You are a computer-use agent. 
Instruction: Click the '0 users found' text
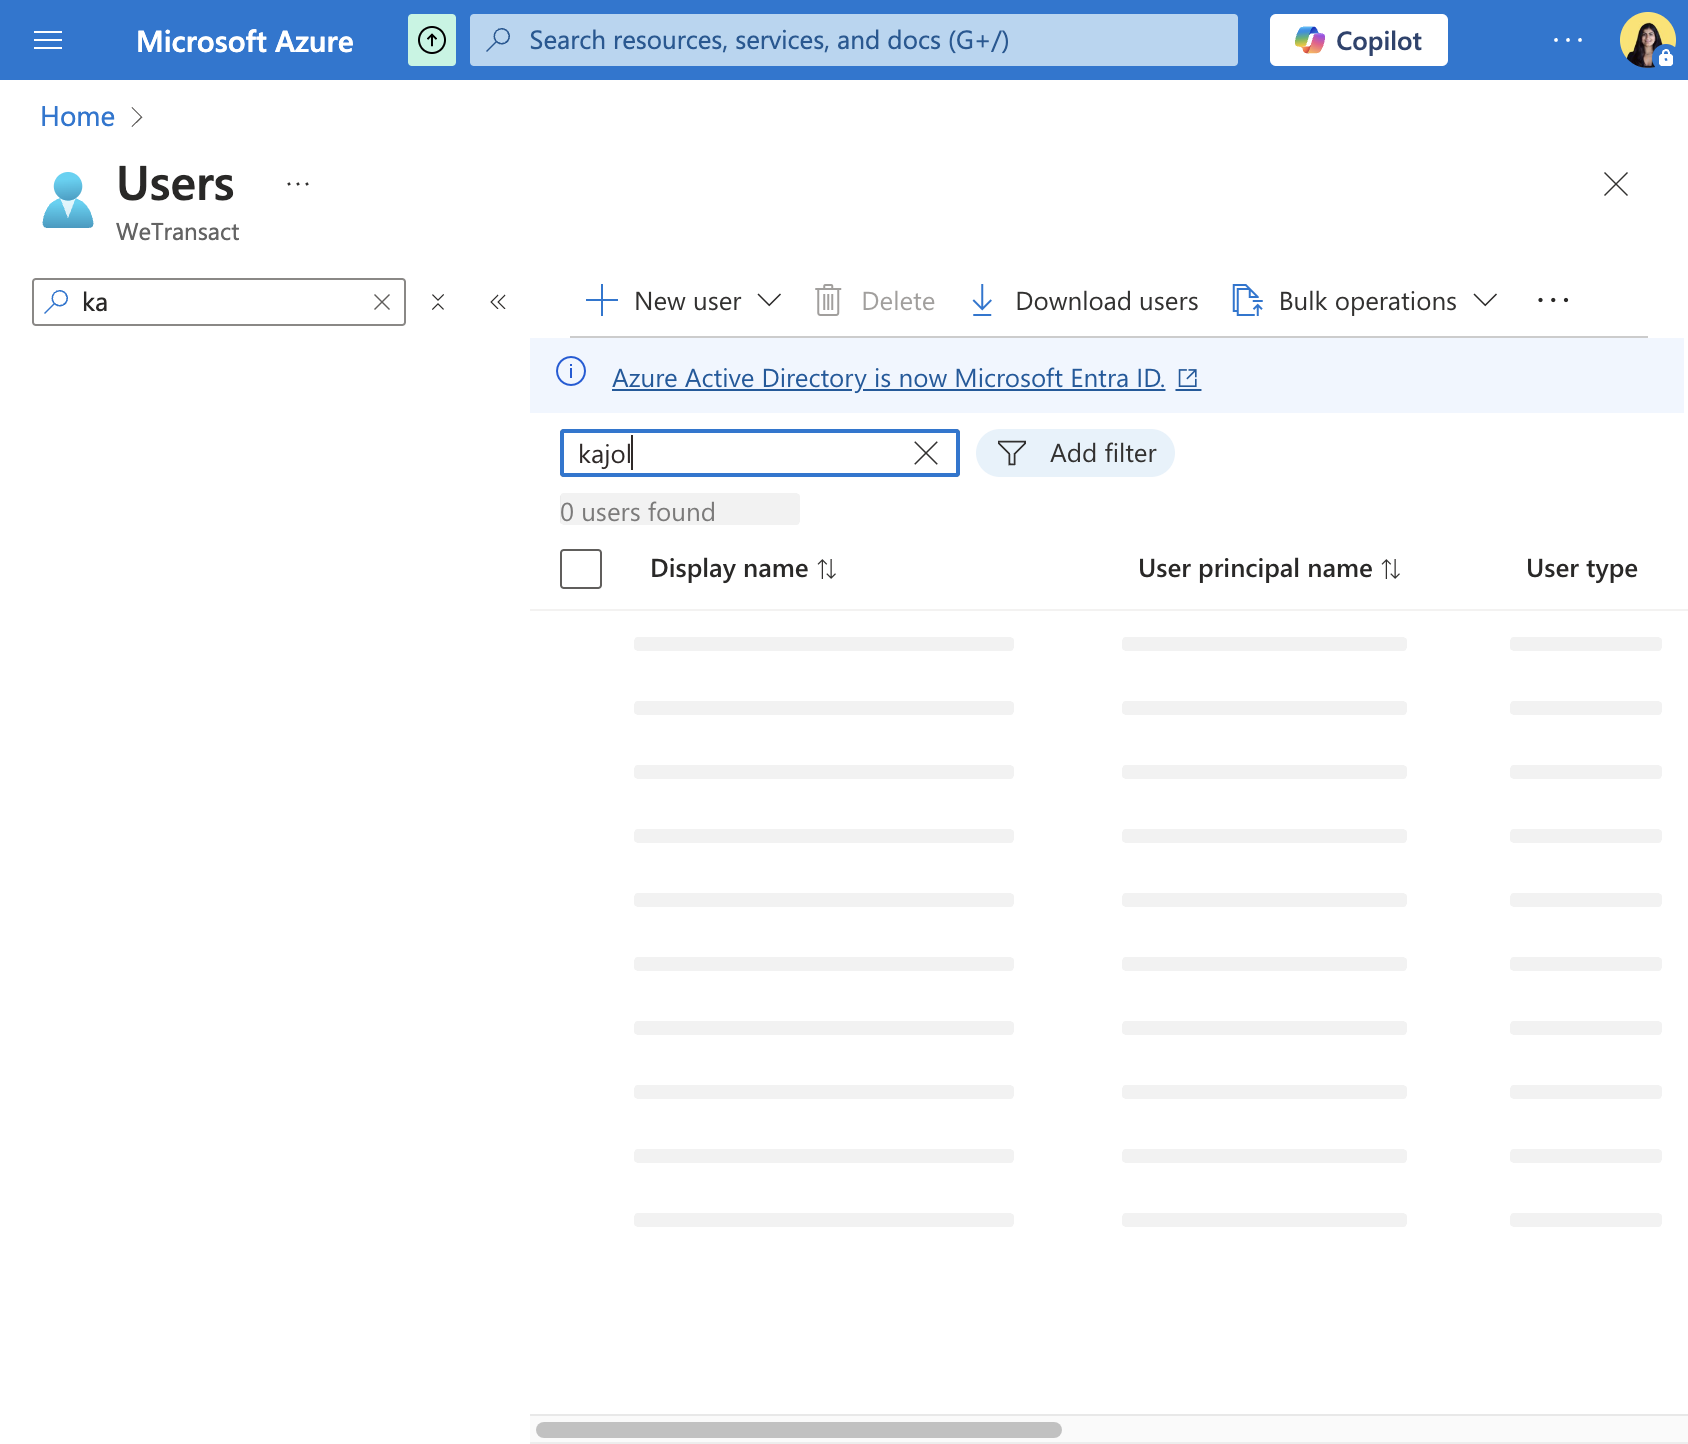[x=637, y=512]
